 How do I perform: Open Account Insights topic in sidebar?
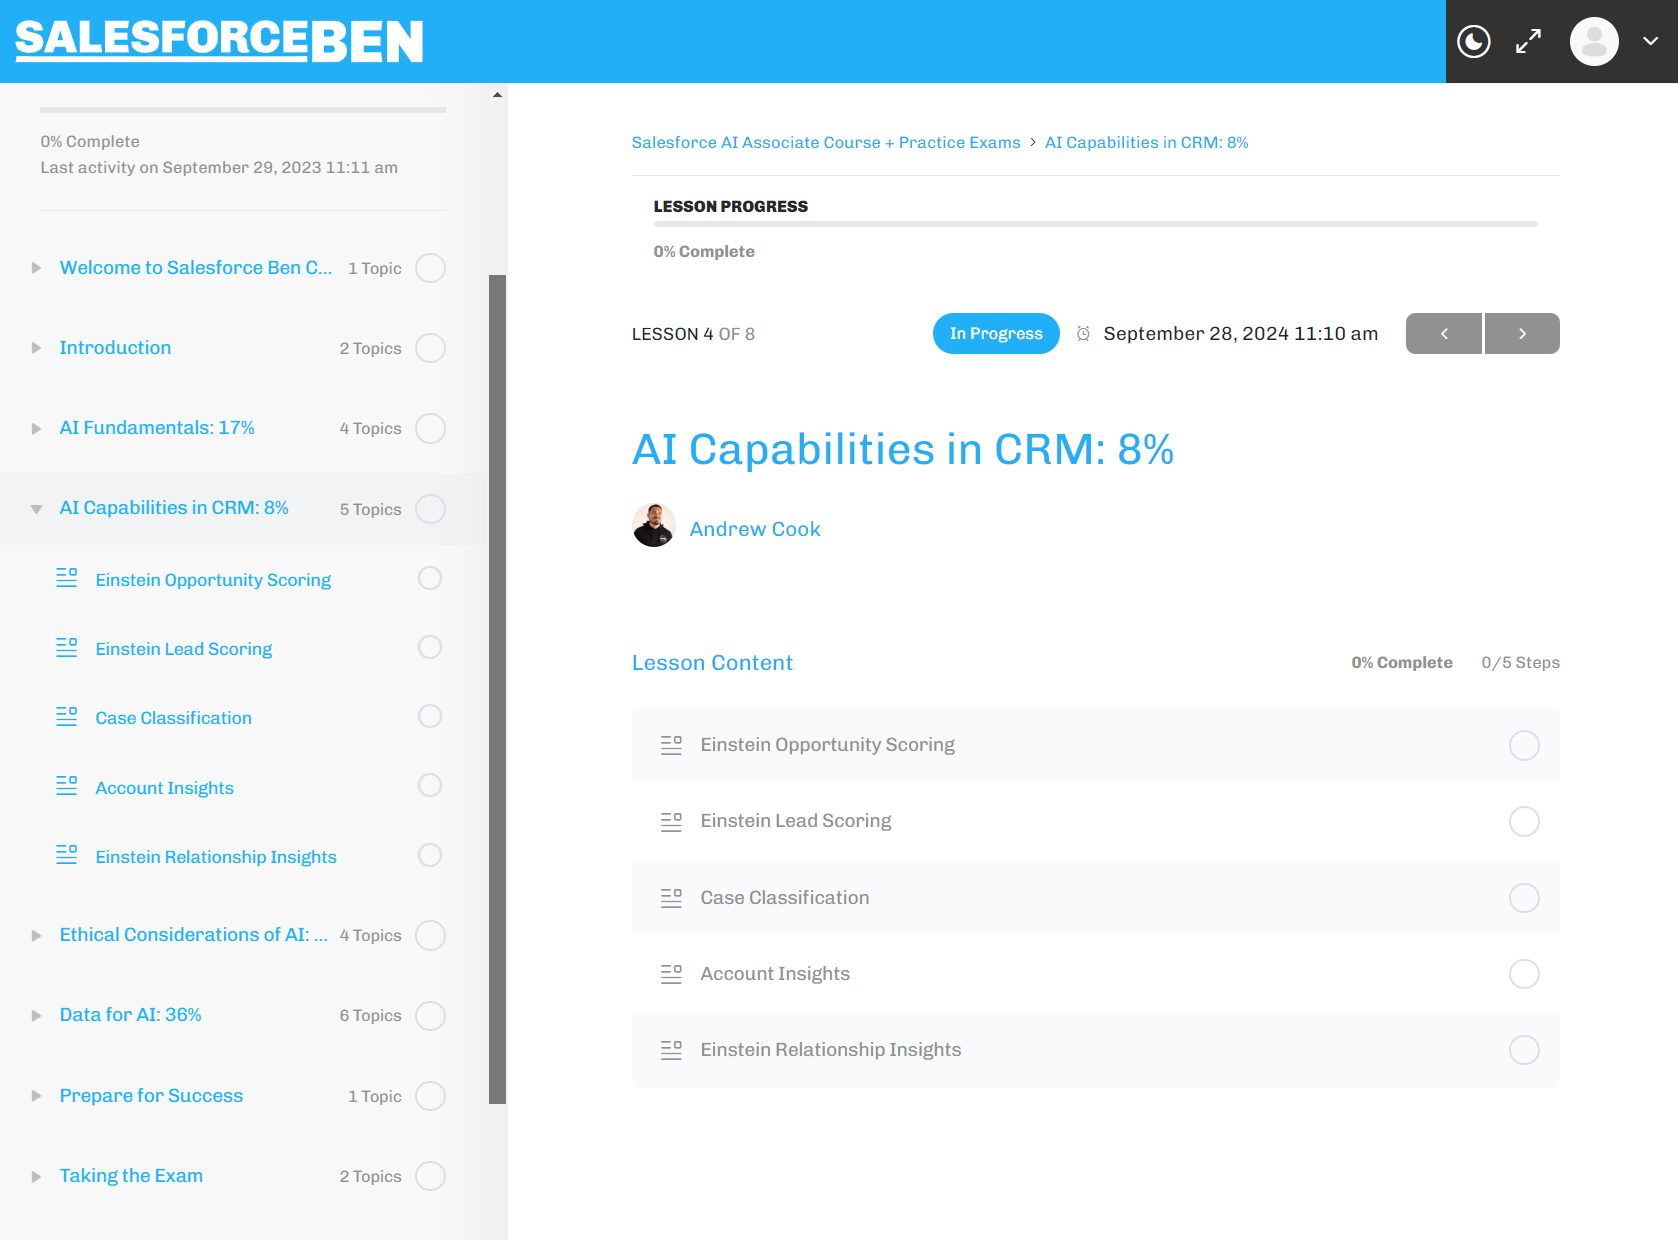pyautogui.click(x=164, y=788)
